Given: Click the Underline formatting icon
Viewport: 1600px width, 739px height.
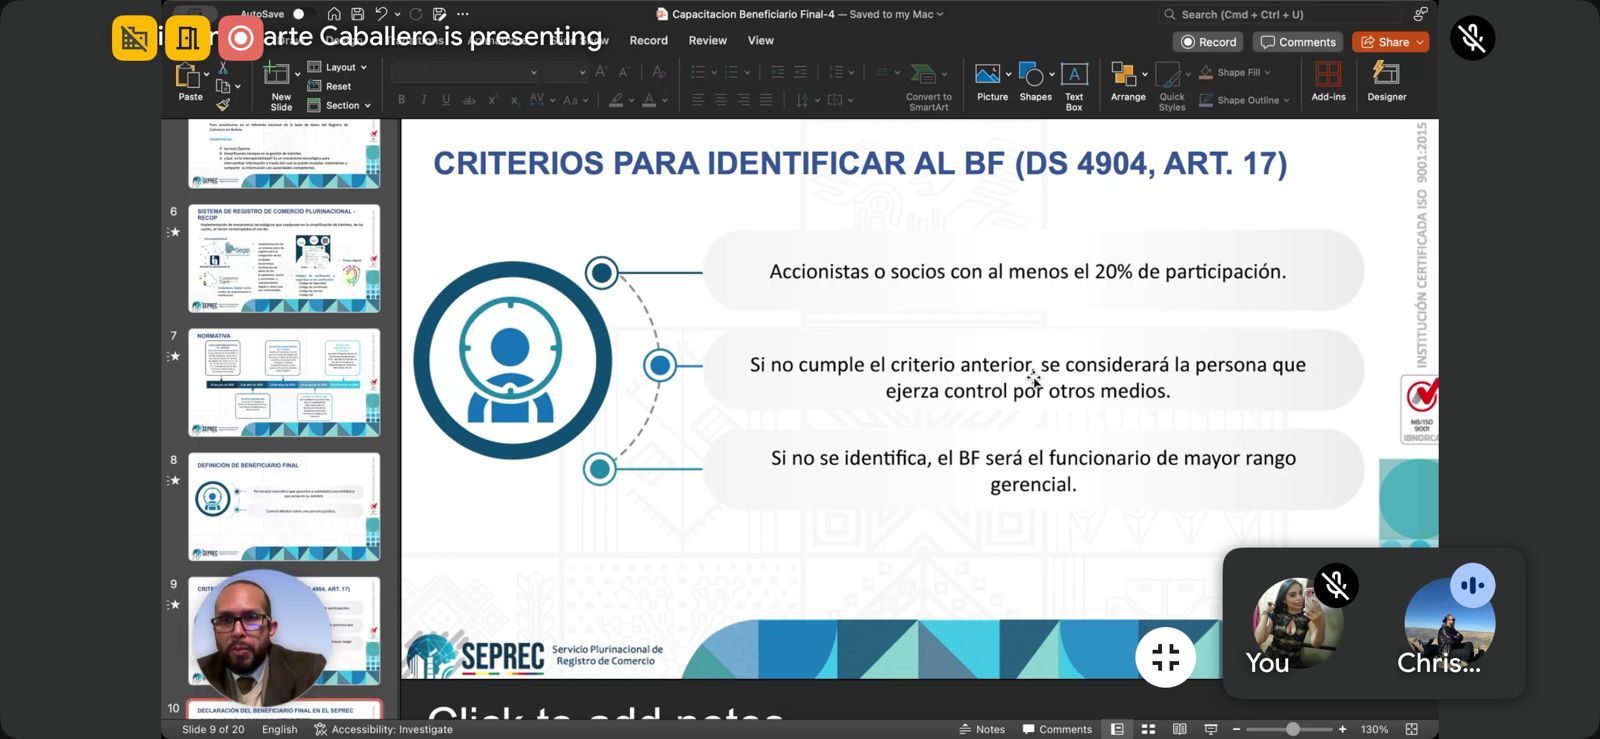Looking at the screenshot, I should click(x=446, y=100).
